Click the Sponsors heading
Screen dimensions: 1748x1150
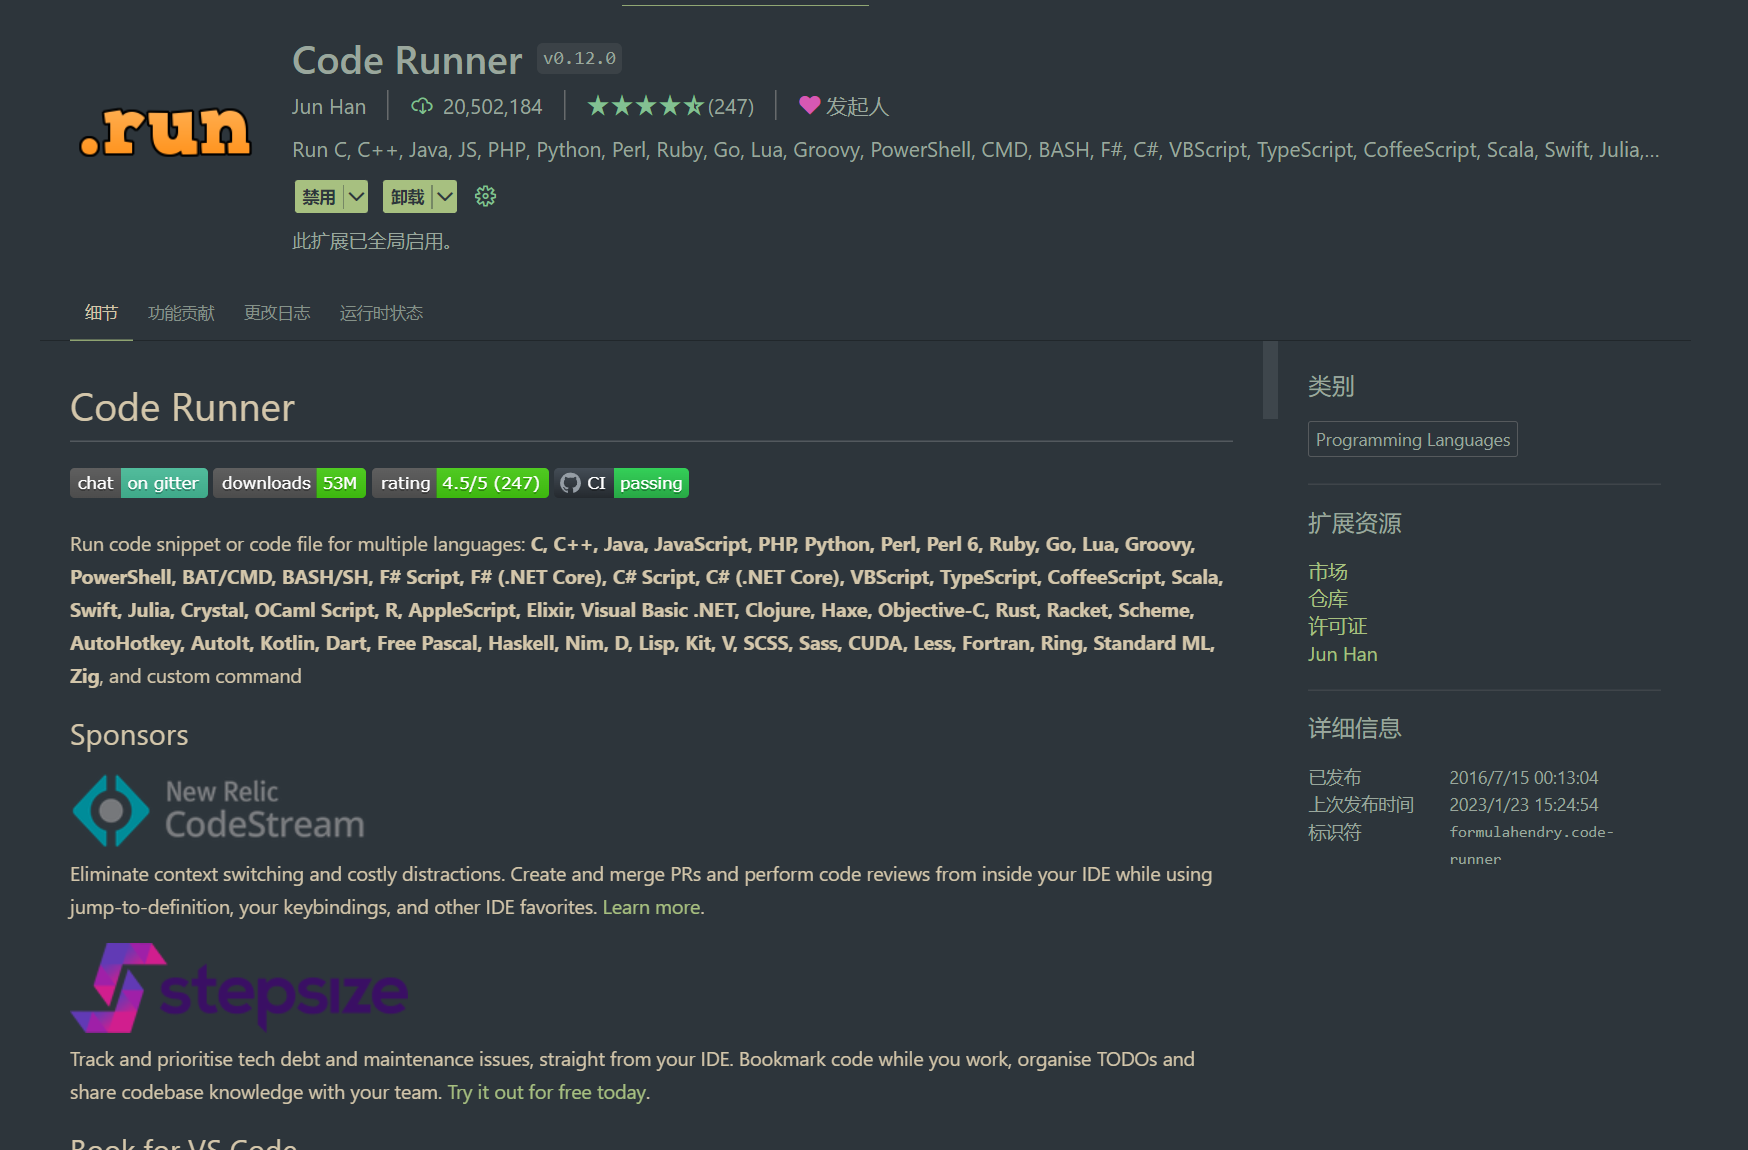(x=129, y=735)
